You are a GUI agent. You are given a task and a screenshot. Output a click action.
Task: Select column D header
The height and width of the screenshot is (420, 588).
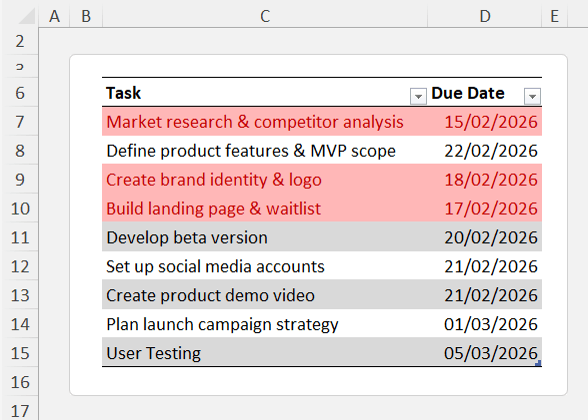click(484, 16)
